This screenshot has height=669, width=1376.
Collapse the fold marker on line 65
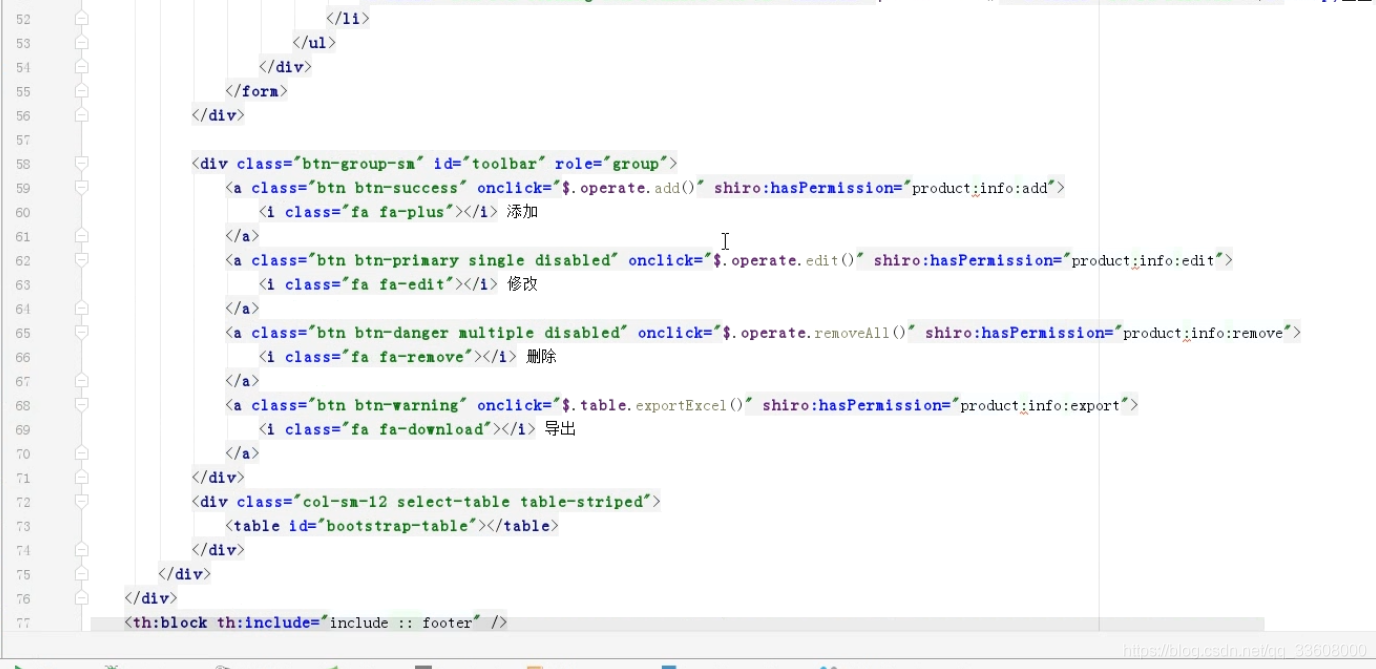[x=82, y=332]
